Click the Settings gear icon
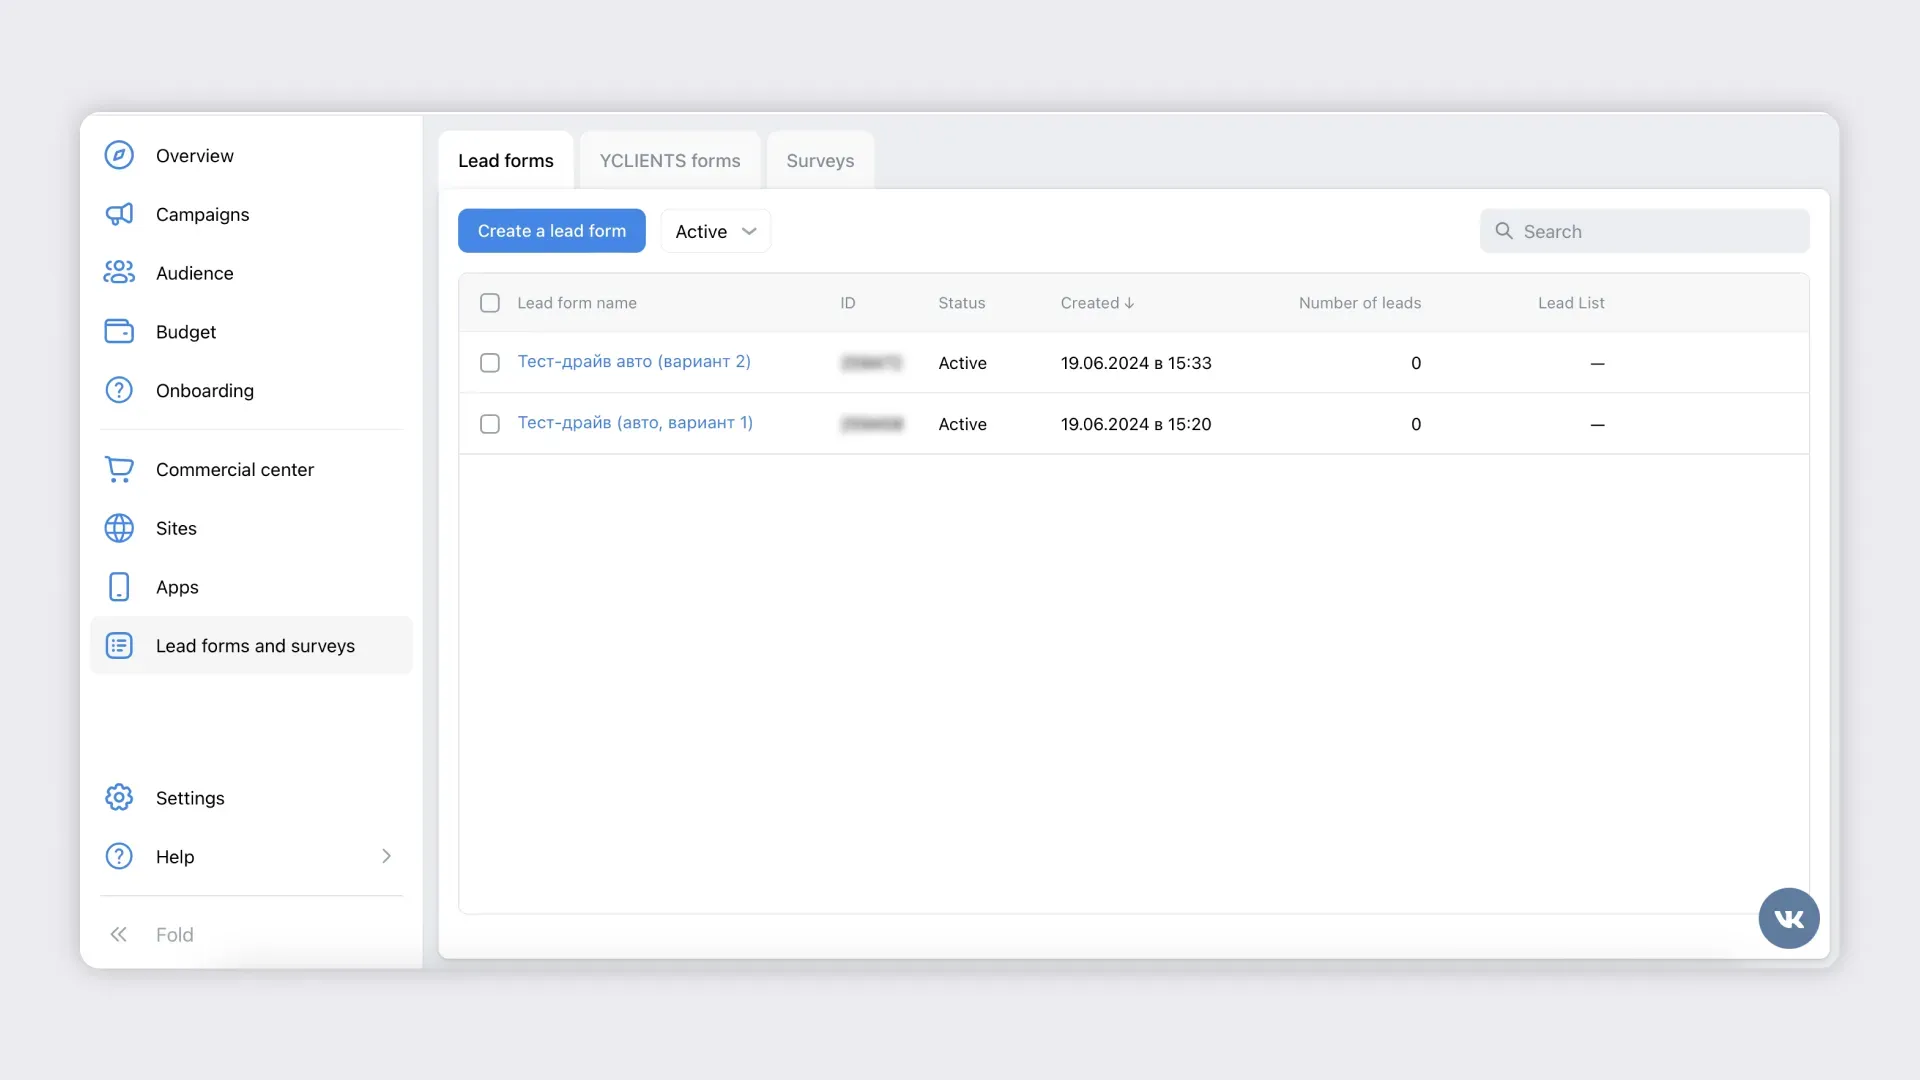This screenshot has height=1080, width=1920. click(119, 797)
